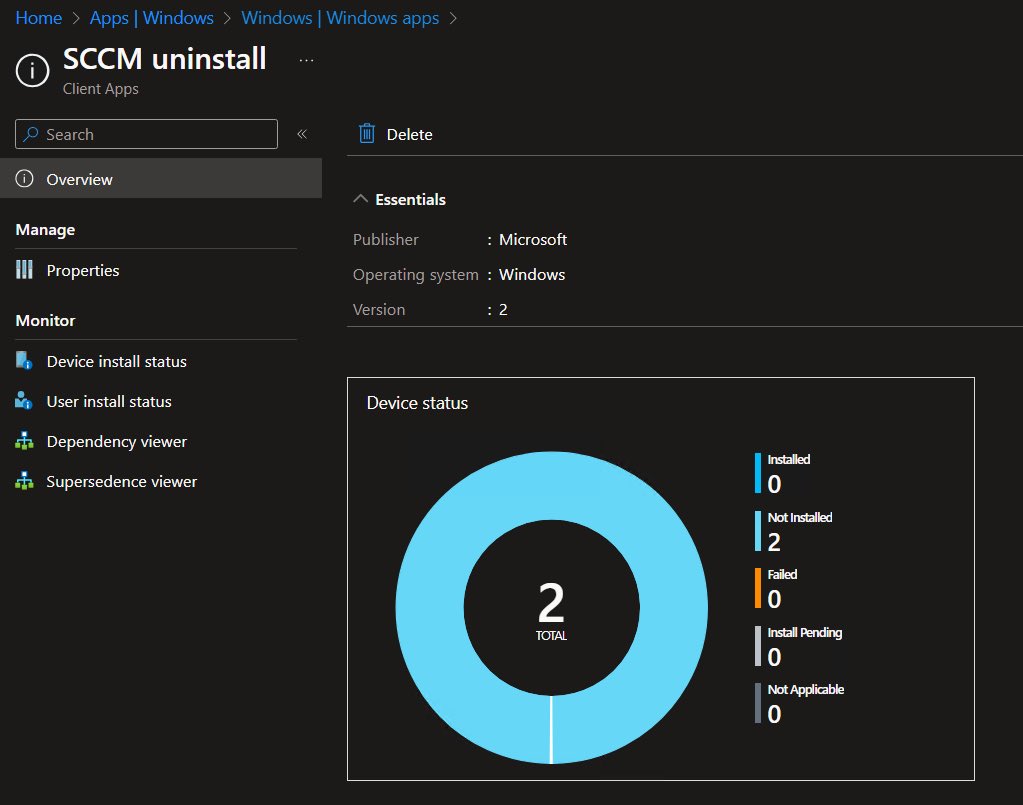Image resolution: width=1023 pixels, height=805 pixels.
Task: Click the Overview info circle icon
Action: (24, 179)
